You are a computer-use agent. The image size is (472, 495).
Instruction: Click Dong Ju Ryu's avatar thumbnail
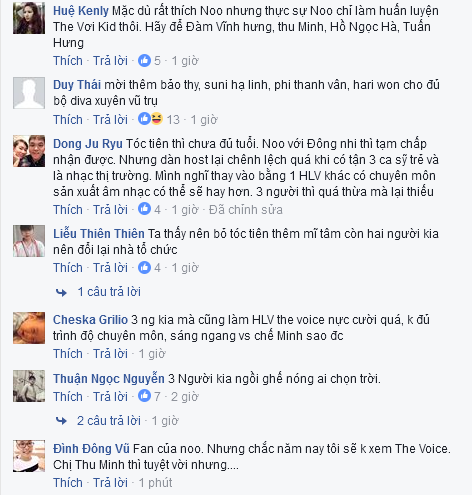click(29, 151)
